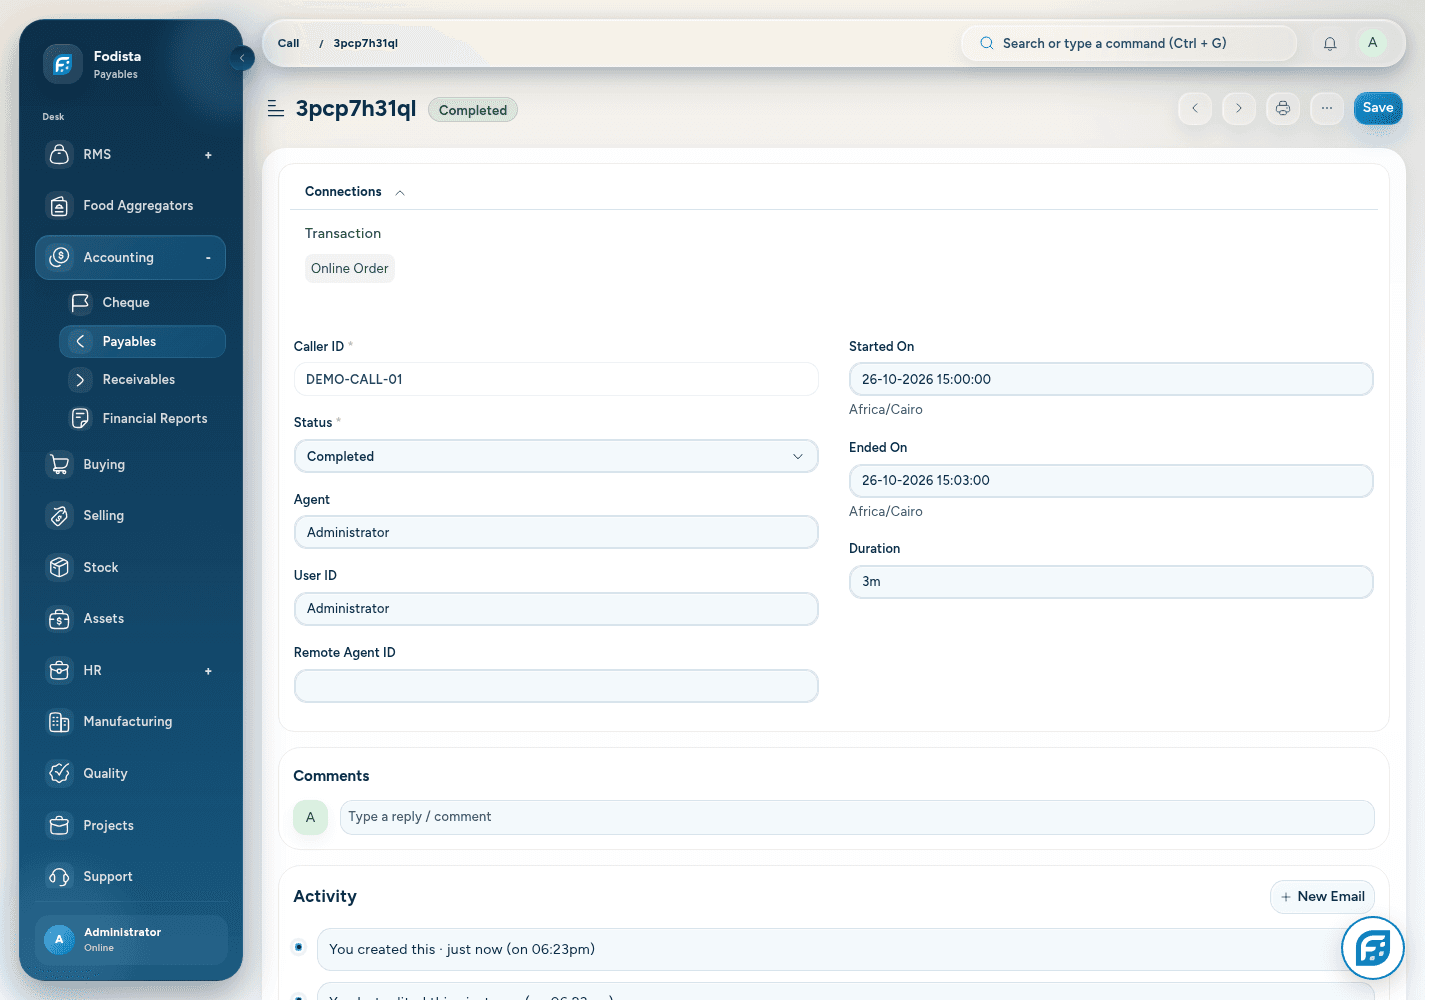Click the Caller ID field
Viewport: 1440px width, 1000px height.
[x=556, y=379]
